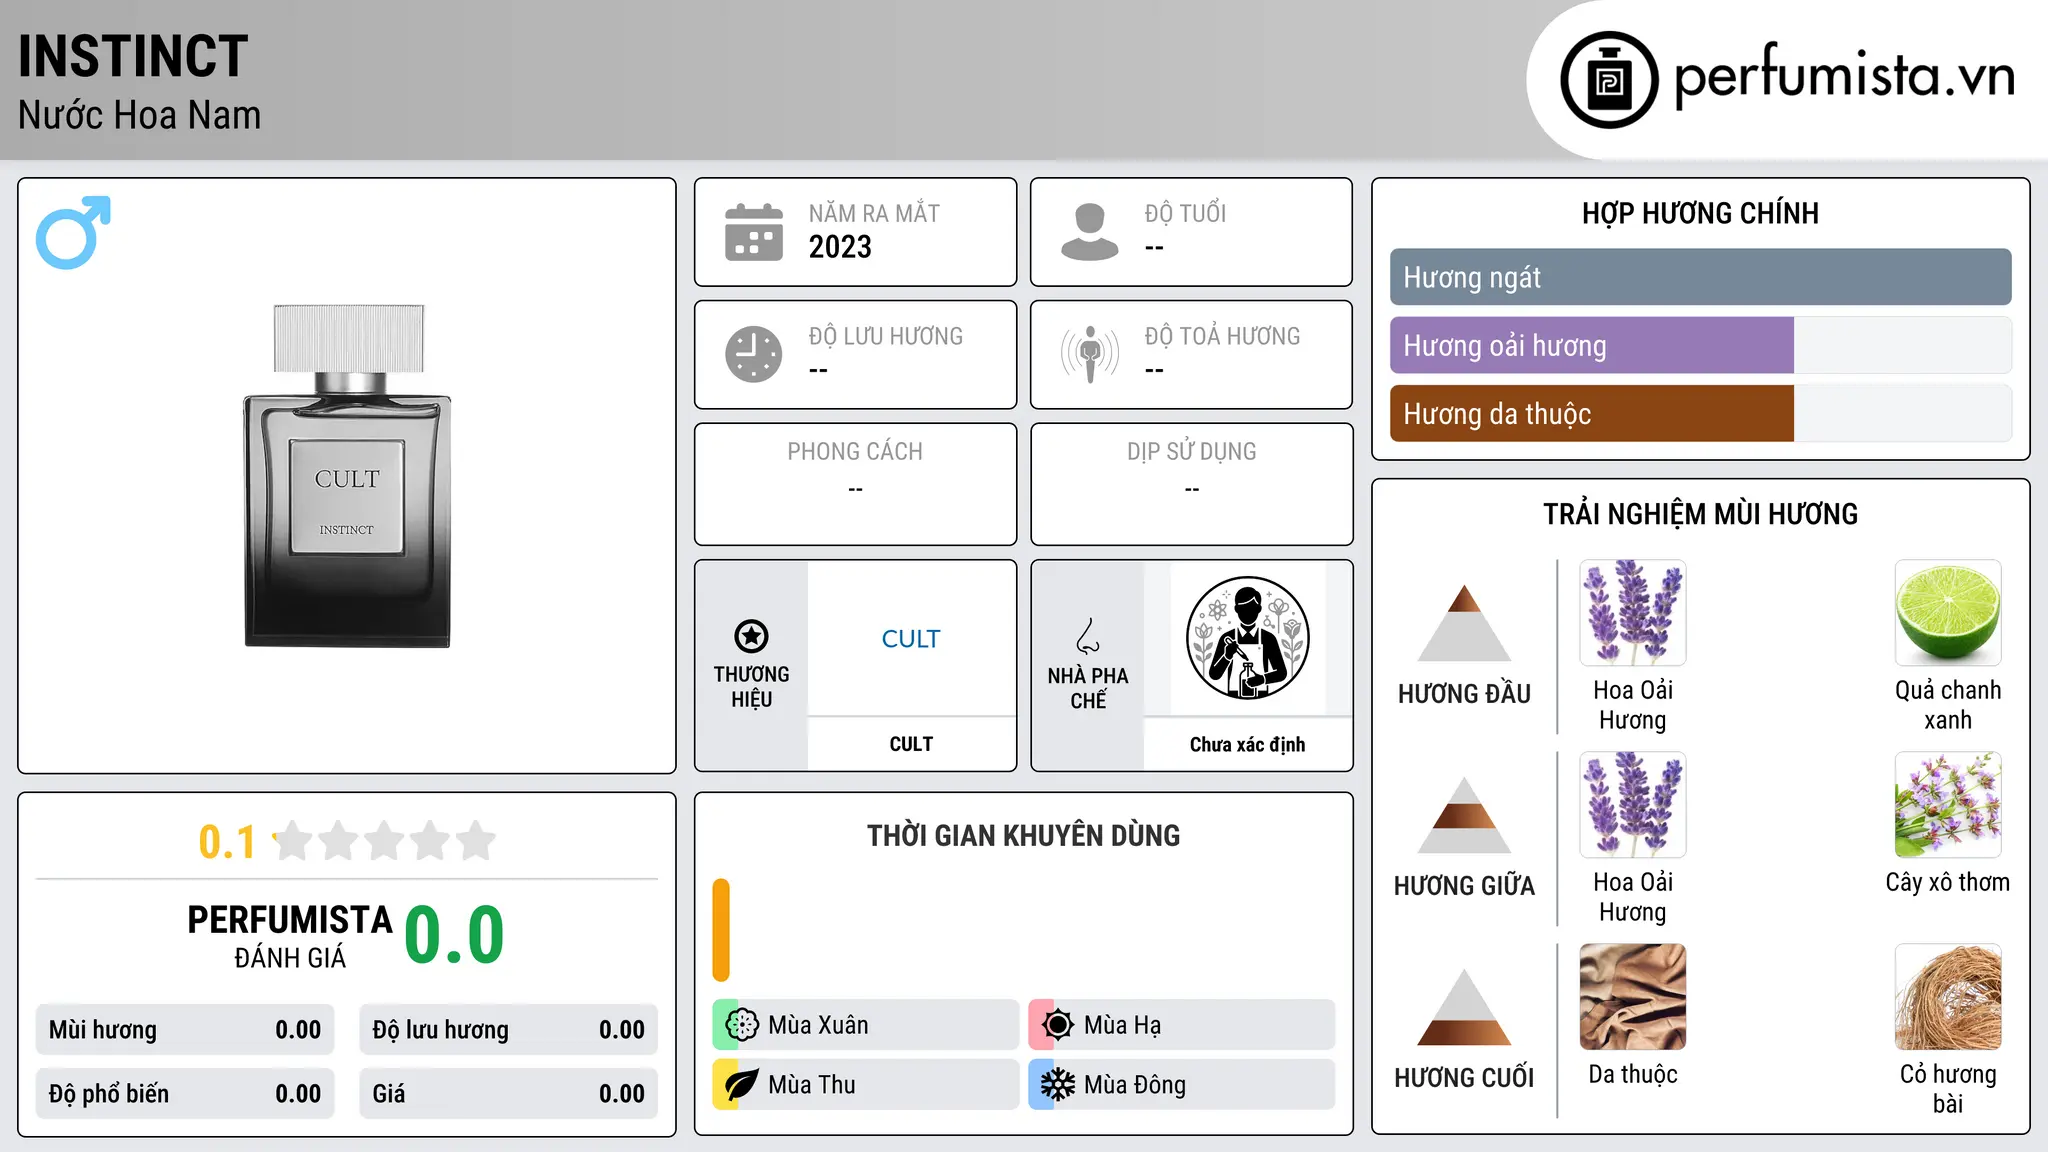Click the clock icon beside Độ lưu hương
Viewport: 2048px width, 1152px height.
click(754, 354)
